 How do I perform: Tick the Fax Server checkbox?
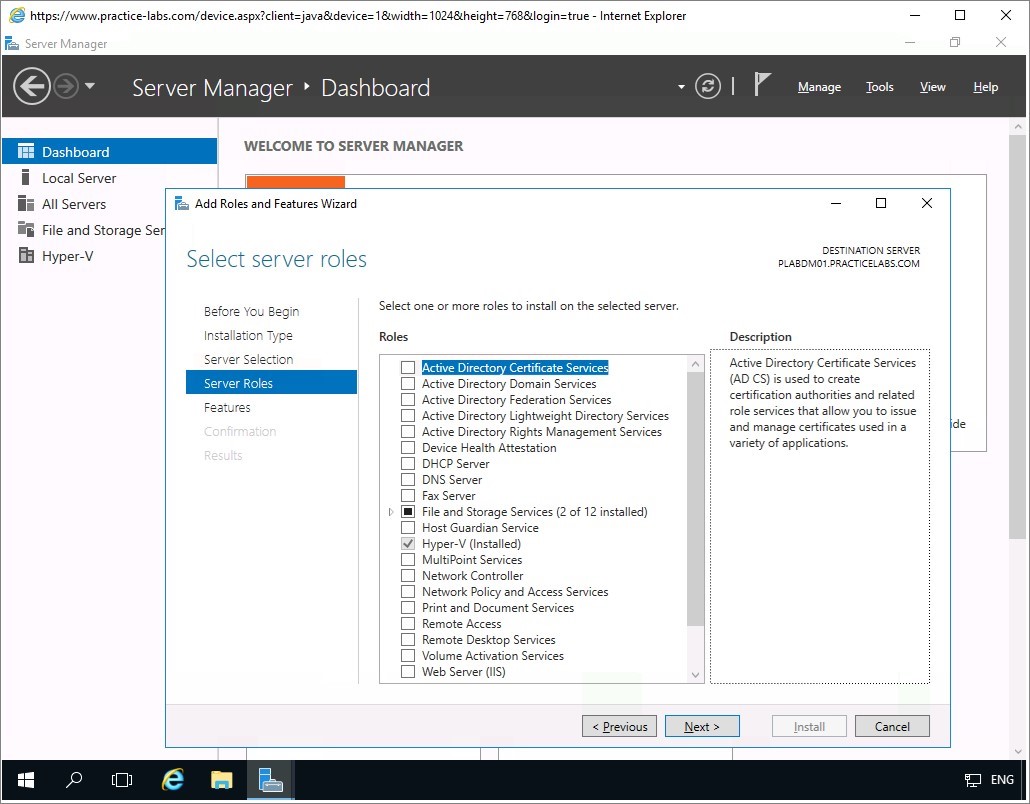(x=408, y=495)
